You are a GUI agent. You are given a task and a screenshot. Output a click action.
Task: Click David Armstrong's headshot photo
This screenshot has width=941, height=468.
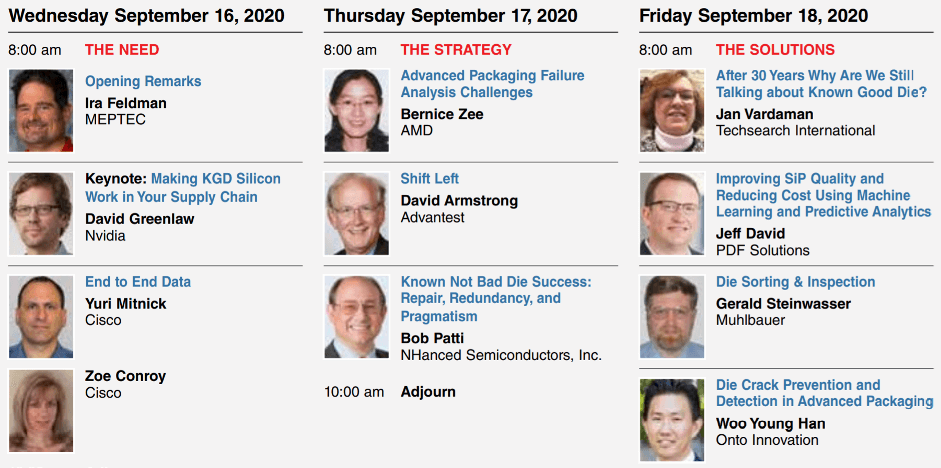tap(357, 214)
